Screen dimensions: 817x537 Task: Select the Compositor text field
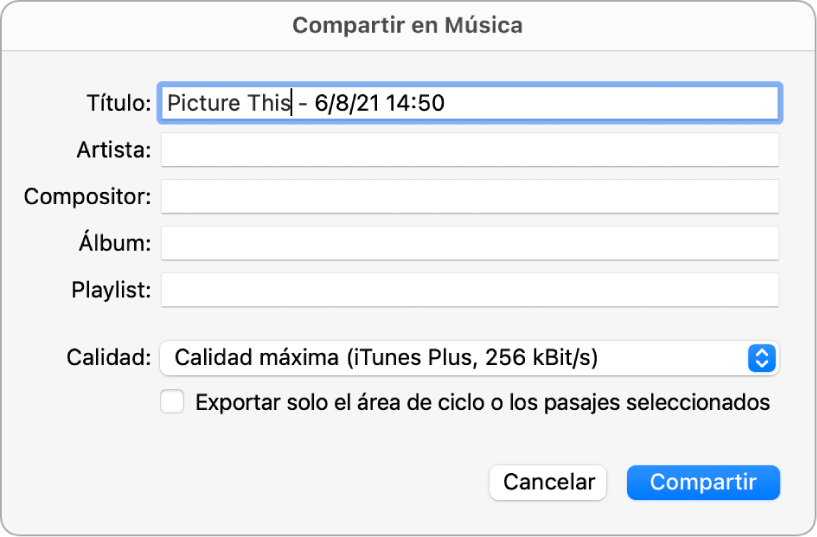point(469,196)
